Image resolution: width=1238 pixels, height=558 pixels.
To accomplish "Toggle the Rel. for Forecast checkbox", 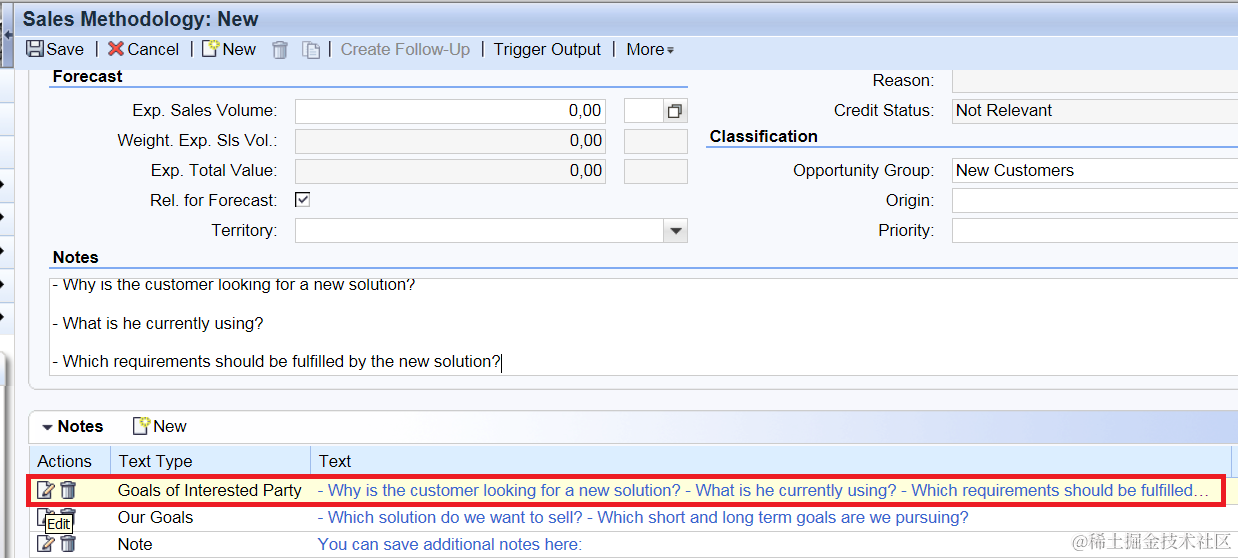I will (x=302, y=200).
